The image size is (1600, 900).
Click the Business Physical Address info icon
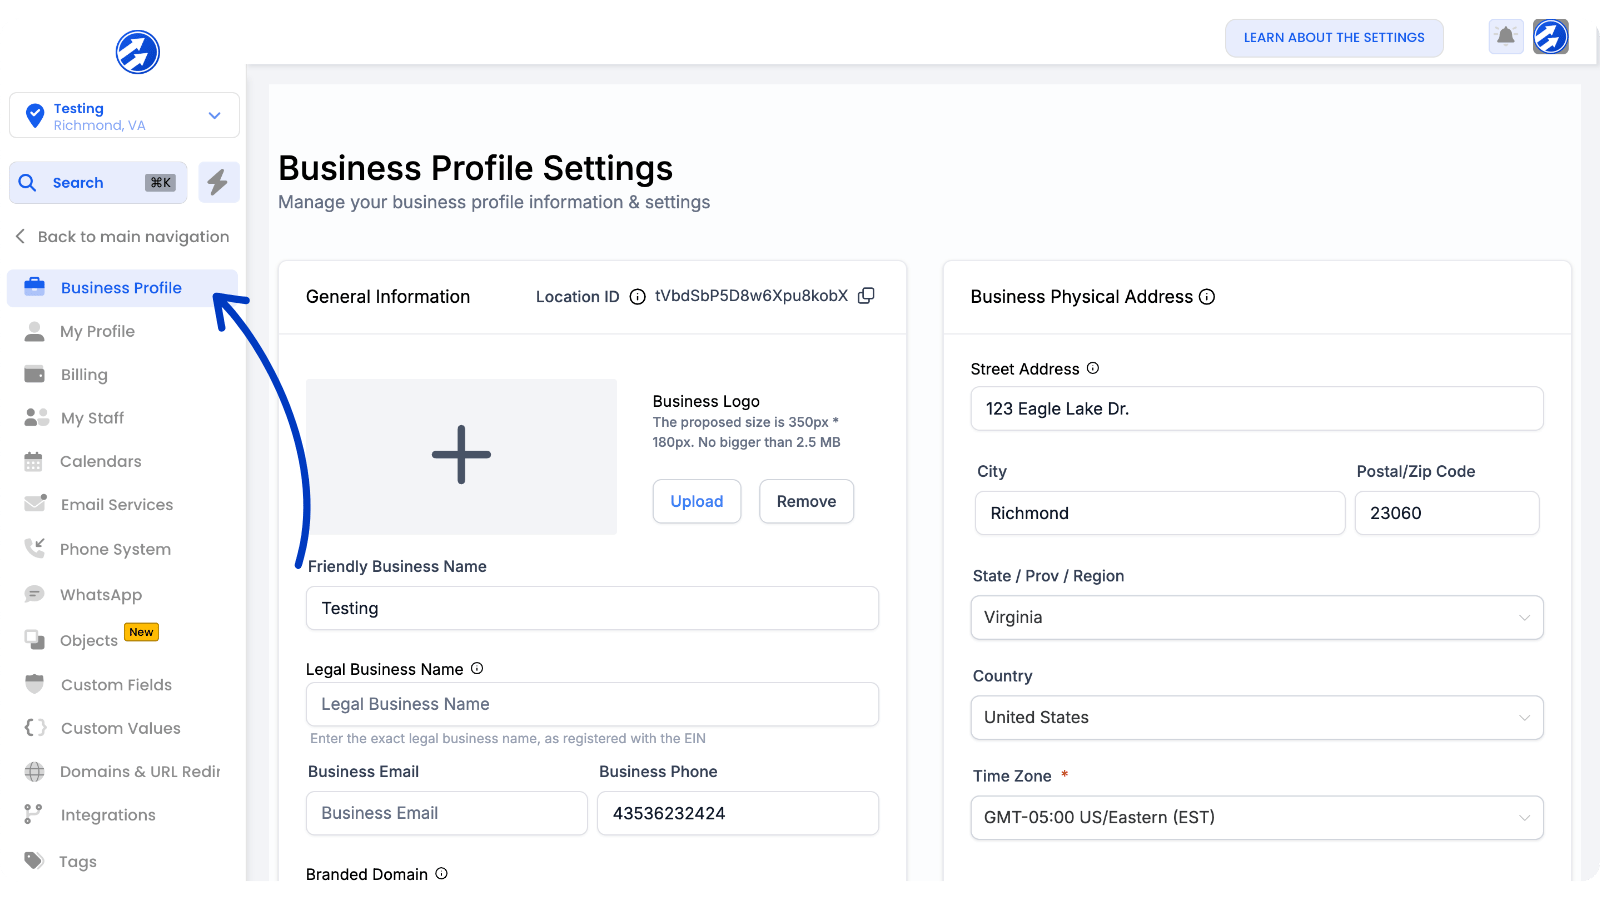point(1207,297)
